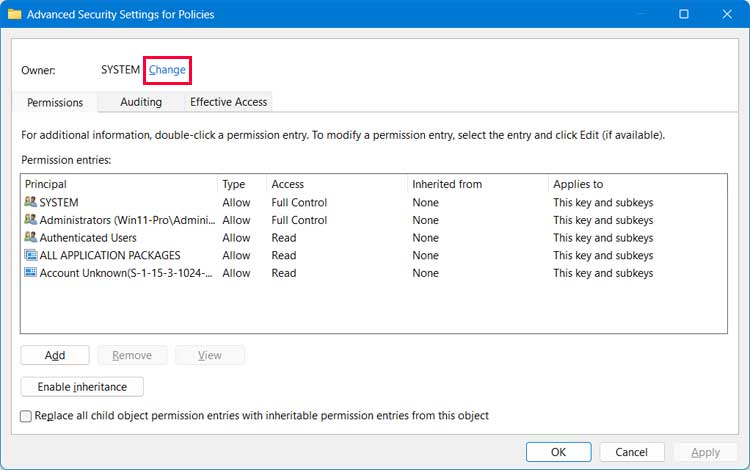
Task: Click the folder icon in title bar
Action: point(15,15)
